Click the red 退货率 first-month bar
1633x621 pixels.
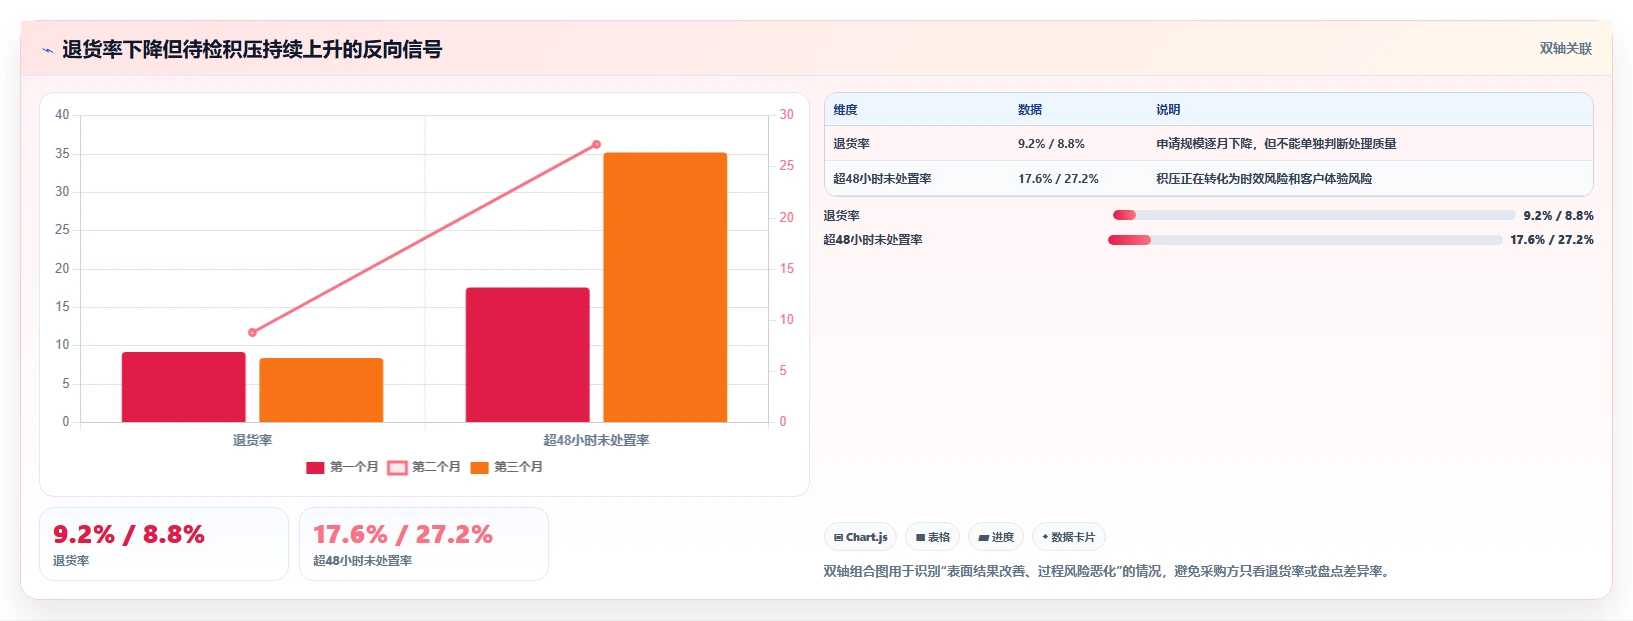(184, 387)
